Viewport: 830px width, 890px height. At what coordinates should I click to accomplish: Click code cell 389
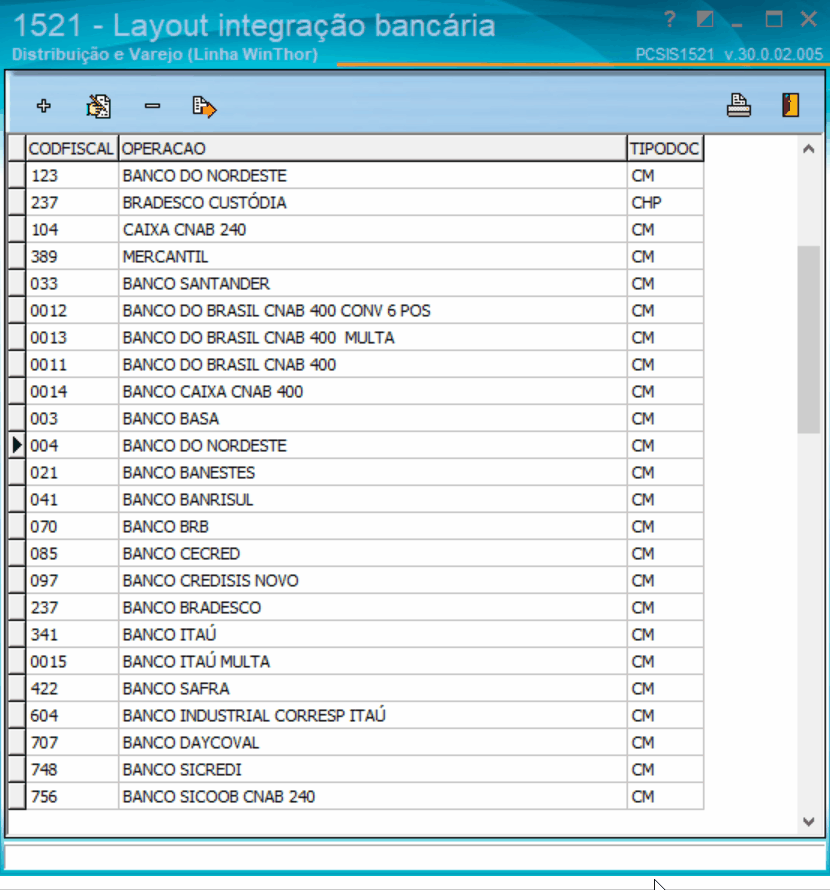point(72,257)
